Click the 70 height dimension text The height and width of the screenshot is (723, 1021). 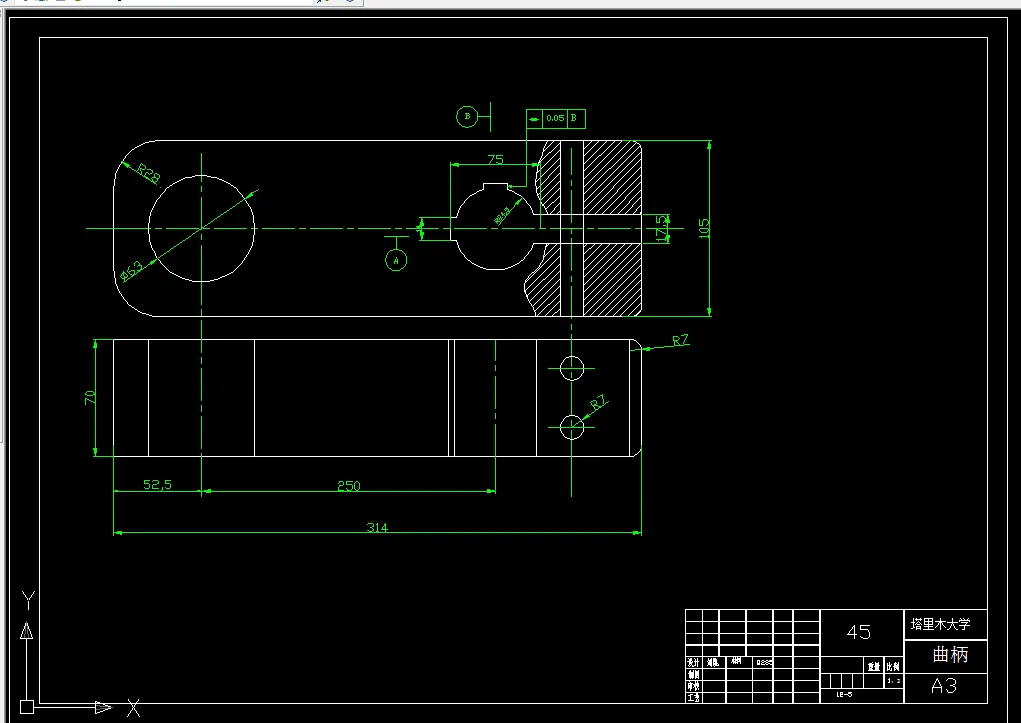coord(90,397)
